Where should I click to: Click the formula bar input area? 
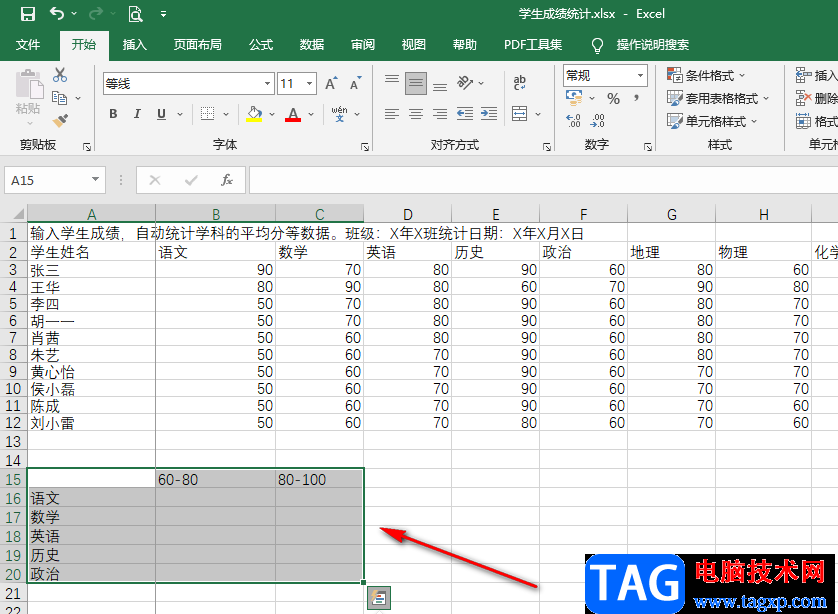coord(543,180)
